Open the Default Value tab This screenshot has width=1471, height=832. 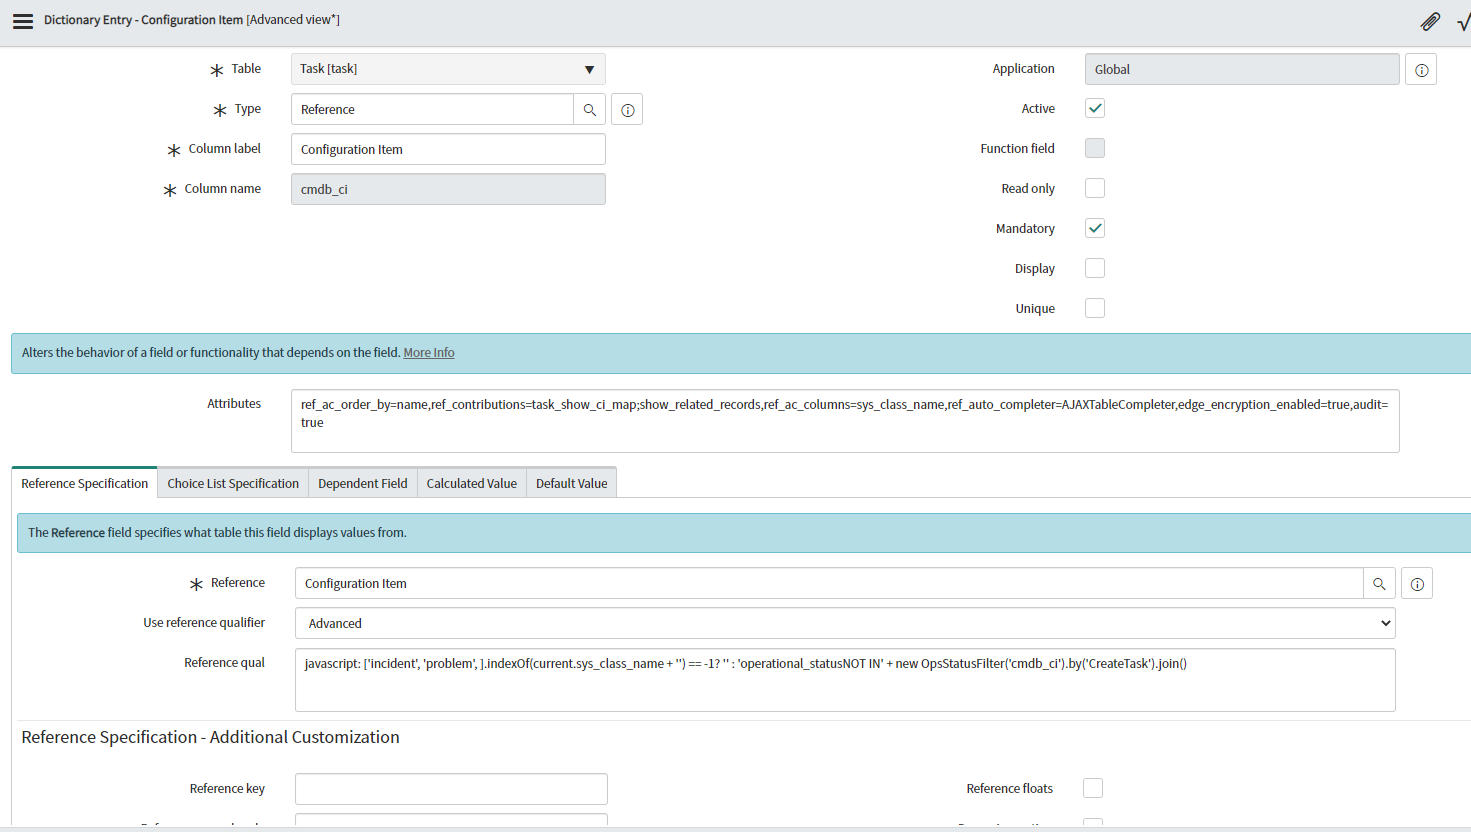coord(571,482)
